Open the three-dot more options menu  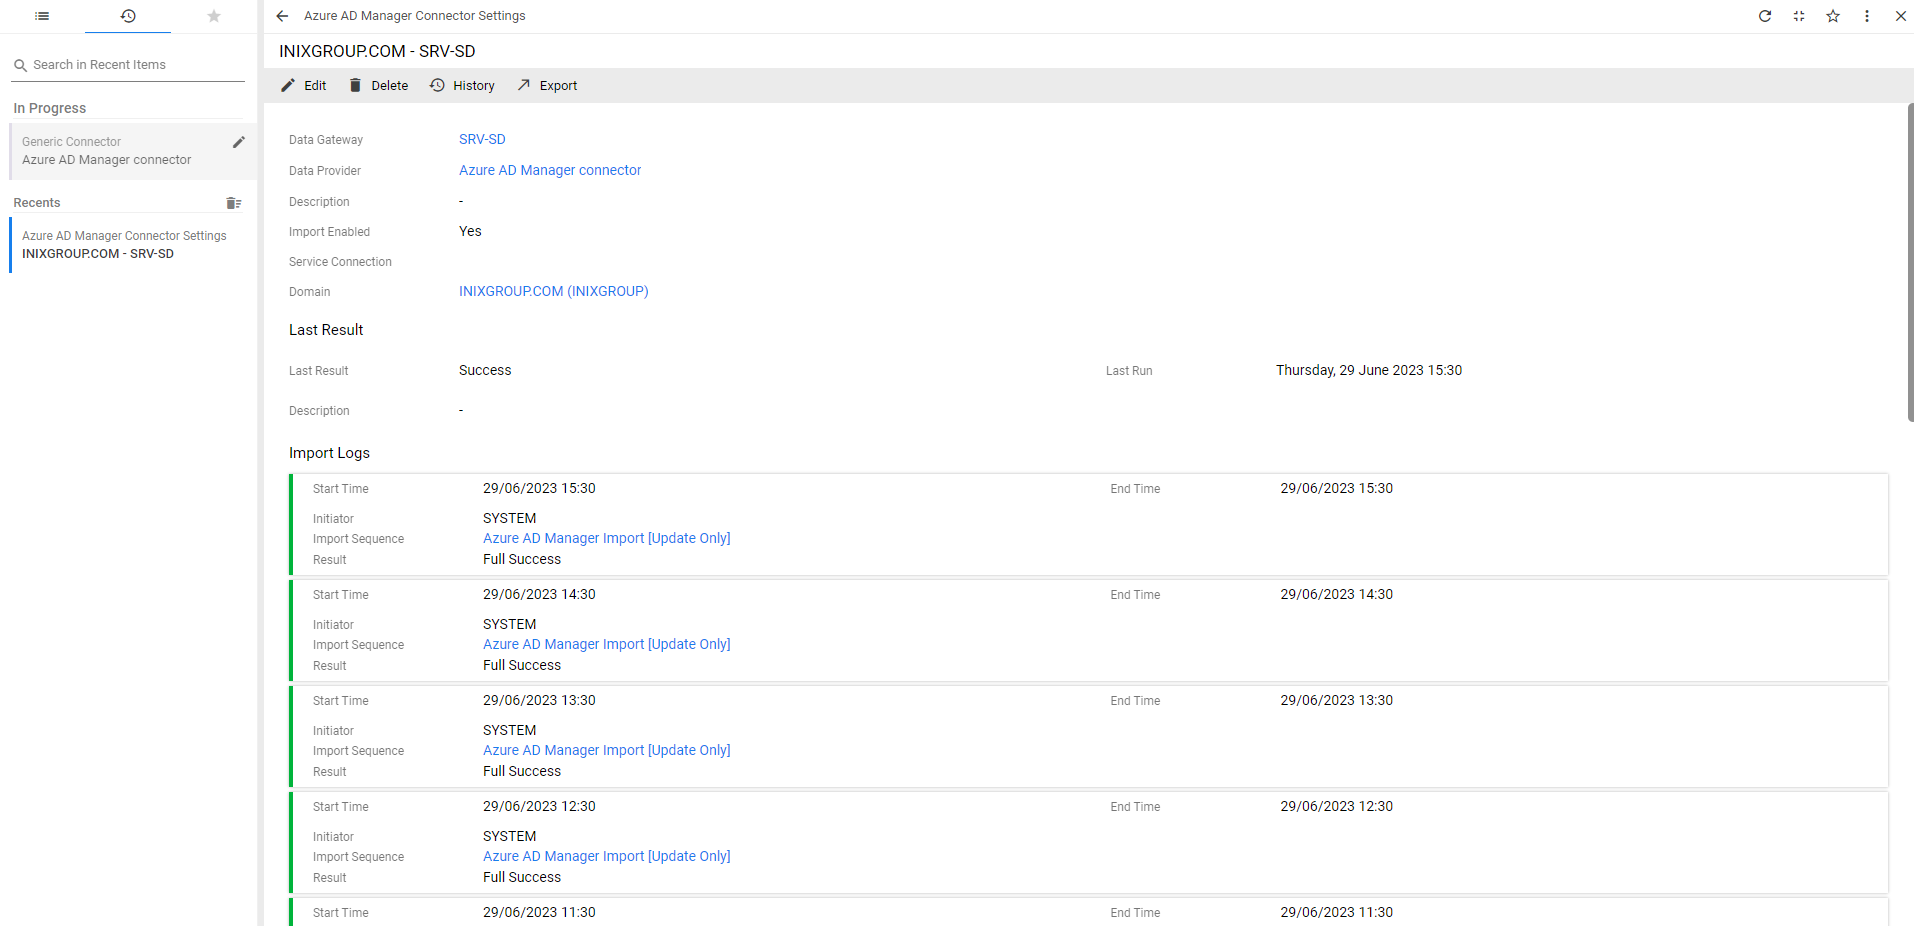click(1867, 16)
